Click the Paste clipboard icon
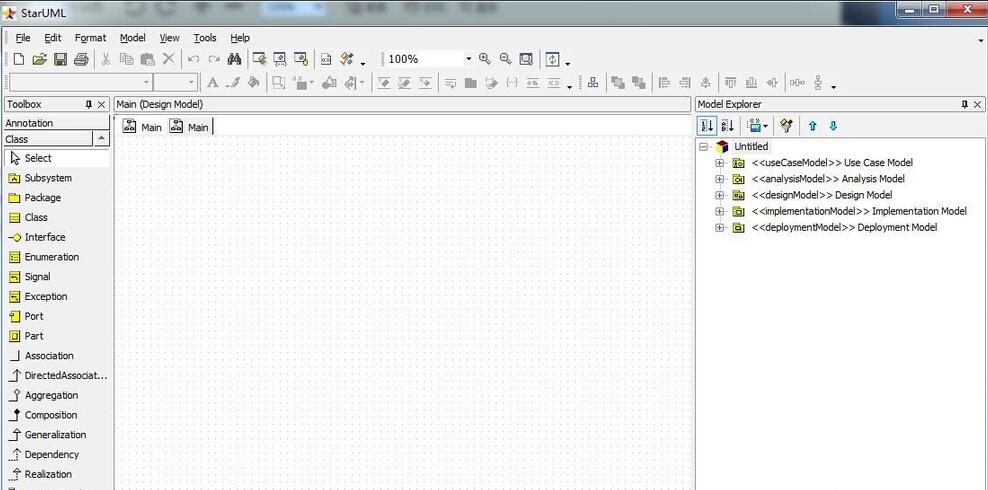 click(x=147, y=59)
